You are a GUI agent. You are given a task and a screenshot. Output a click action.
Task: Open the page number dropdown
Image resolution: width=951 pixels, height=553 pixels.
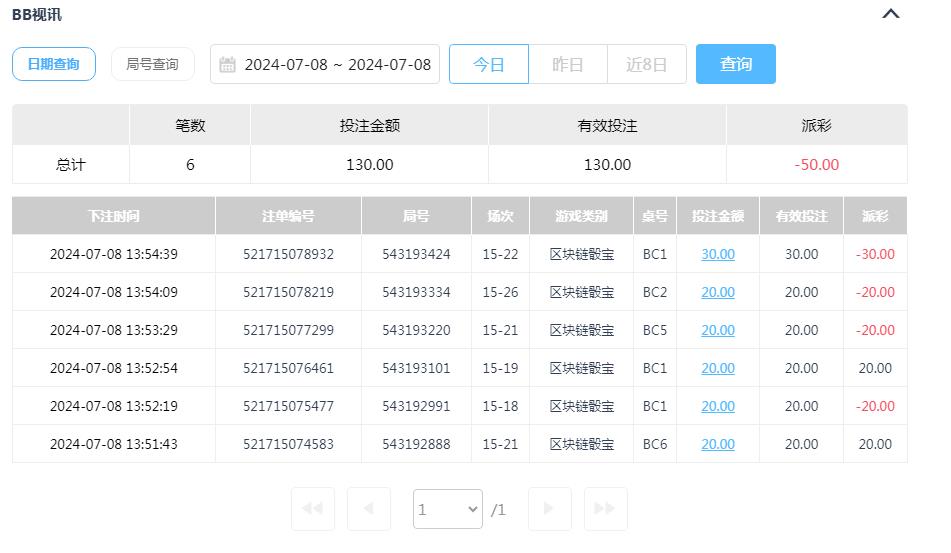pyautogui.click(x=448, y=509)
